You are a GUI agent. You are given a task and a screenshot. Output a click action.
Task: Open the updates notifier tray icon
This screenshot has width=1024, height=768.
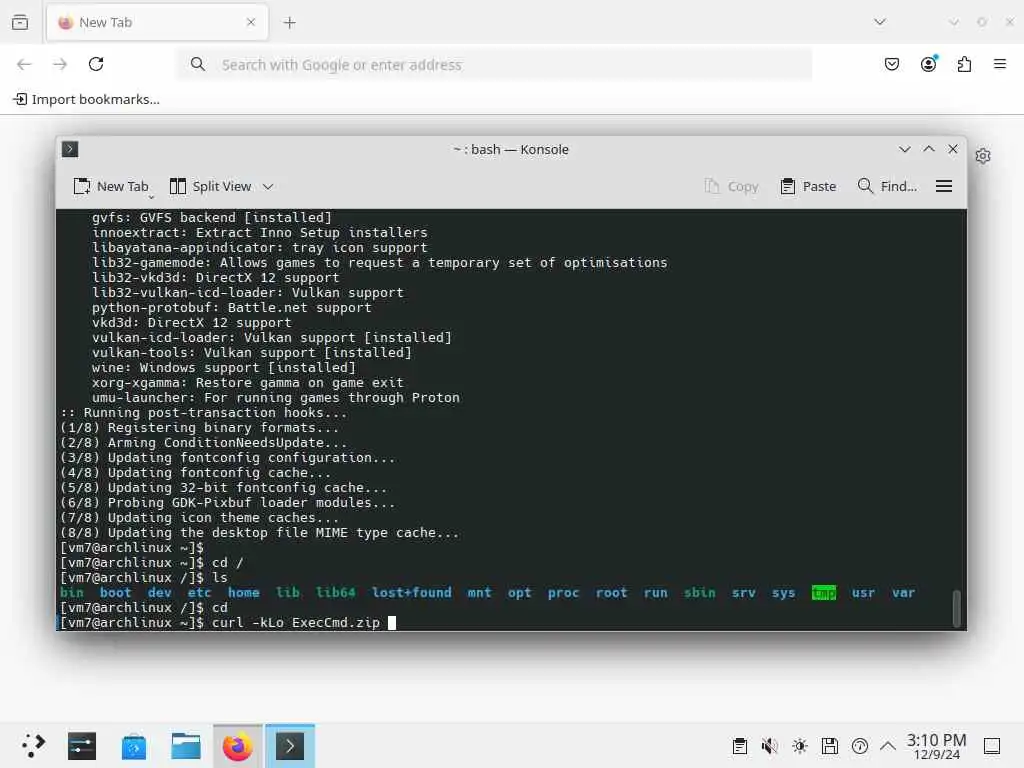coord(859,746)
